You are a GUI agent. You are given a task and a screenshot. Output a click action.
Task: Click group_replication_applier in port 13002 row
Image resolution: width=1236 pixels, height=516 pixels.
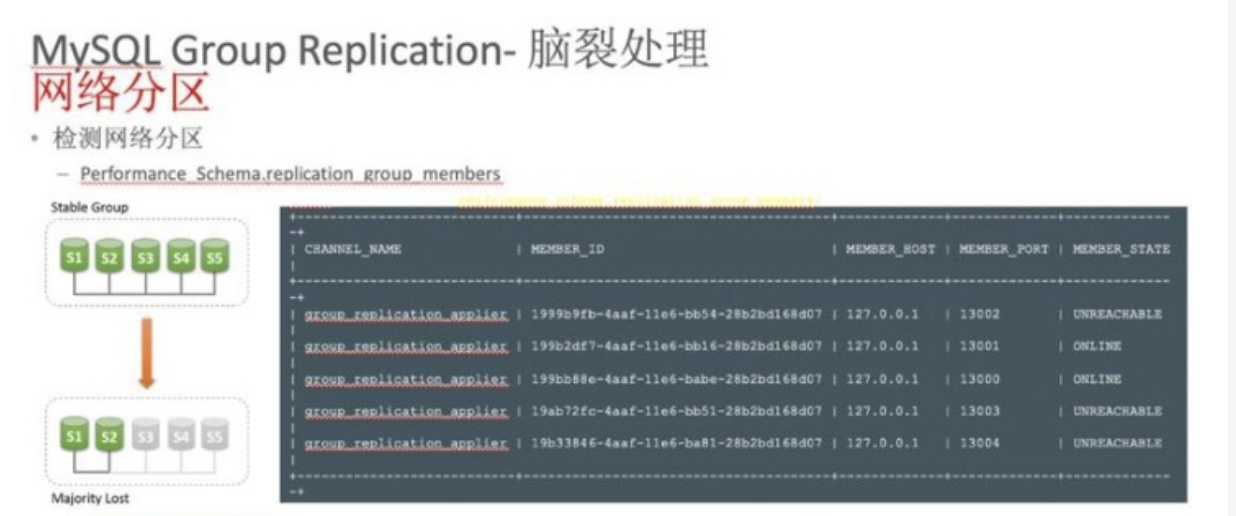pos(406,314)
